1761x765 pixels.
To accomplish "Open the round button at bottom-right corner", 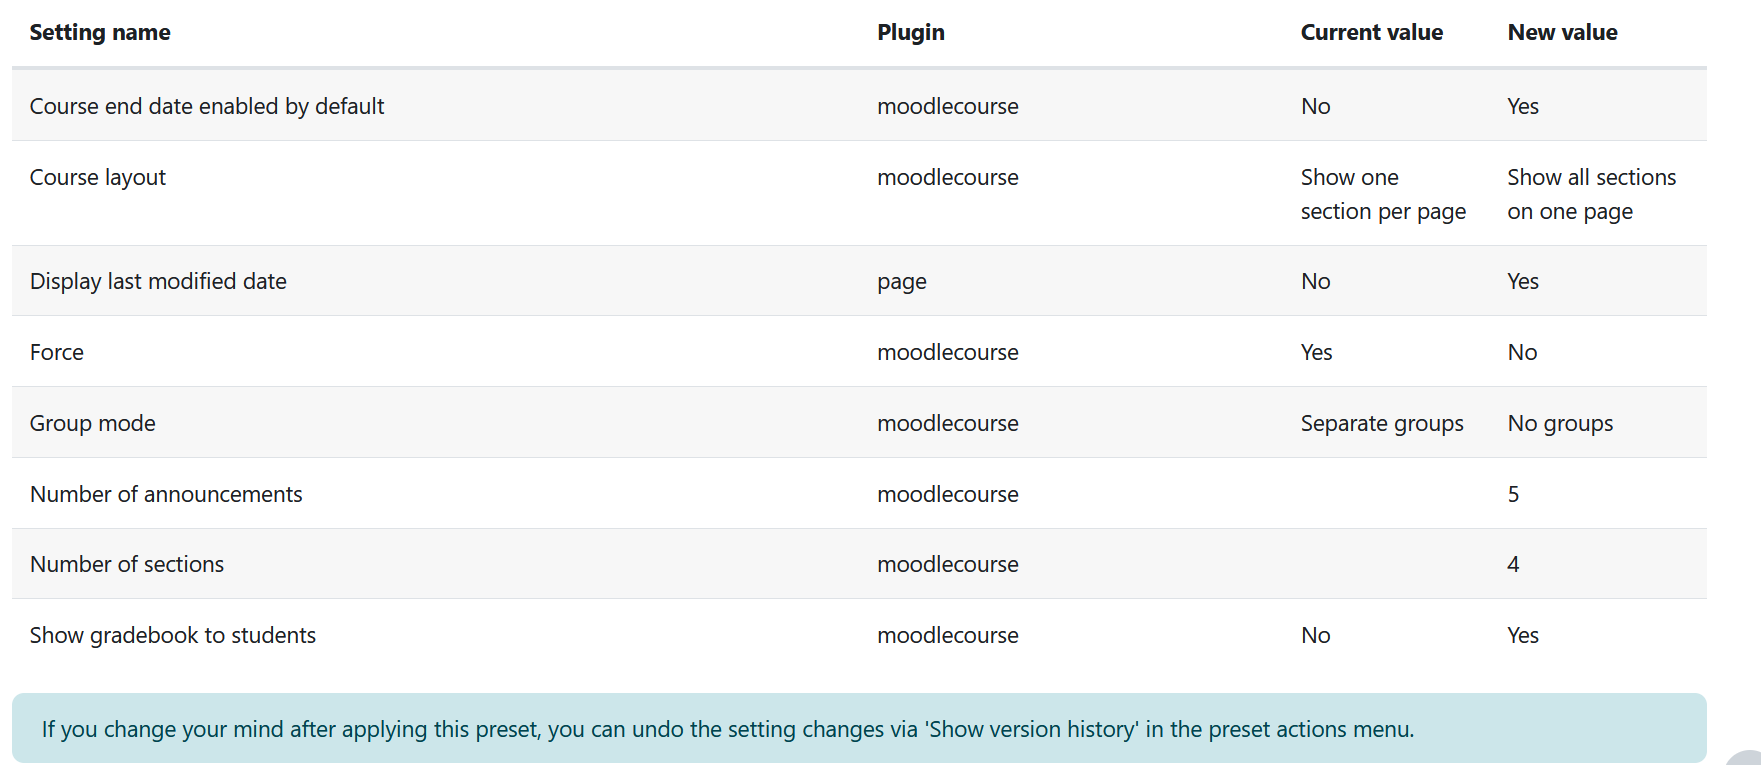I will (1745, 758).
